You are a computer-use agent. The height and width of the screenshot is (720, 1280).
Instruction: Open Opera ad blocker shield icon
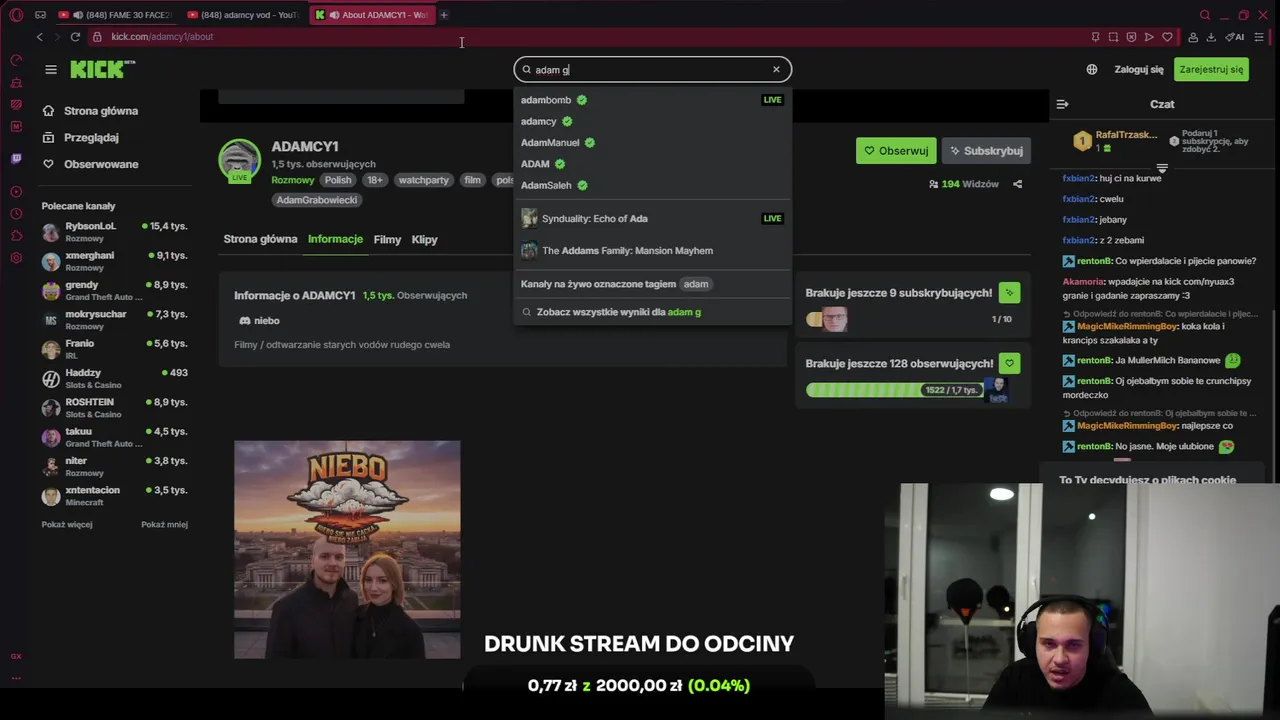click(x=1131, y=37)
